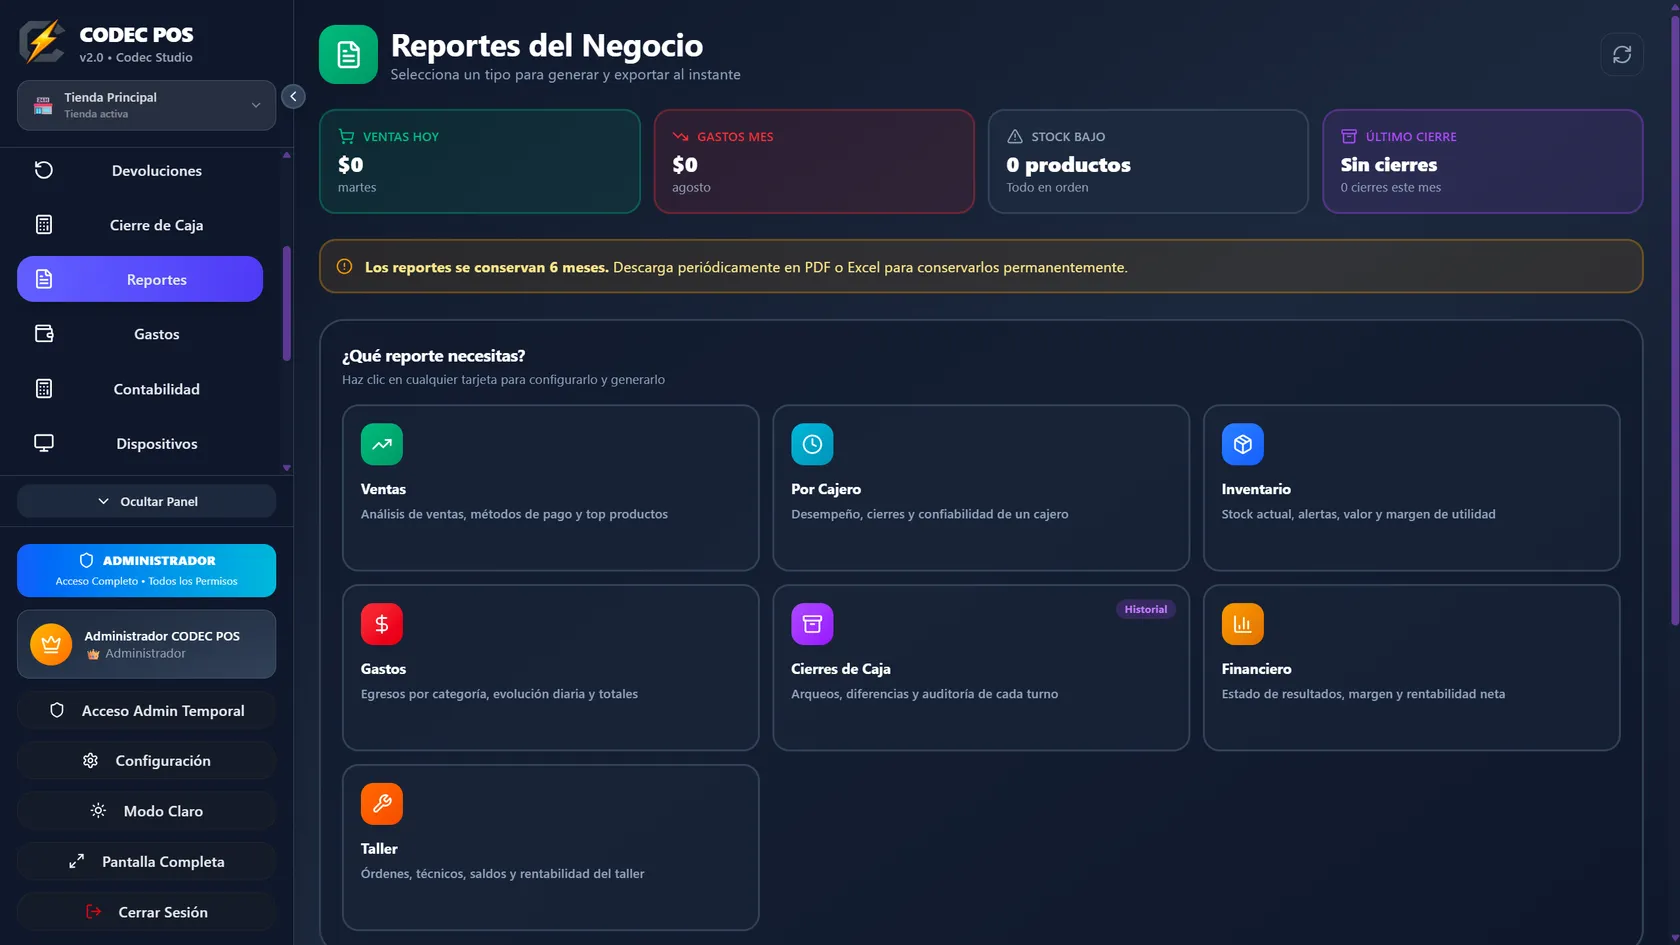Viewport: 1680px width, 945px height.
Task: Open the Devoluciones menu label
Action: [157, 171]
